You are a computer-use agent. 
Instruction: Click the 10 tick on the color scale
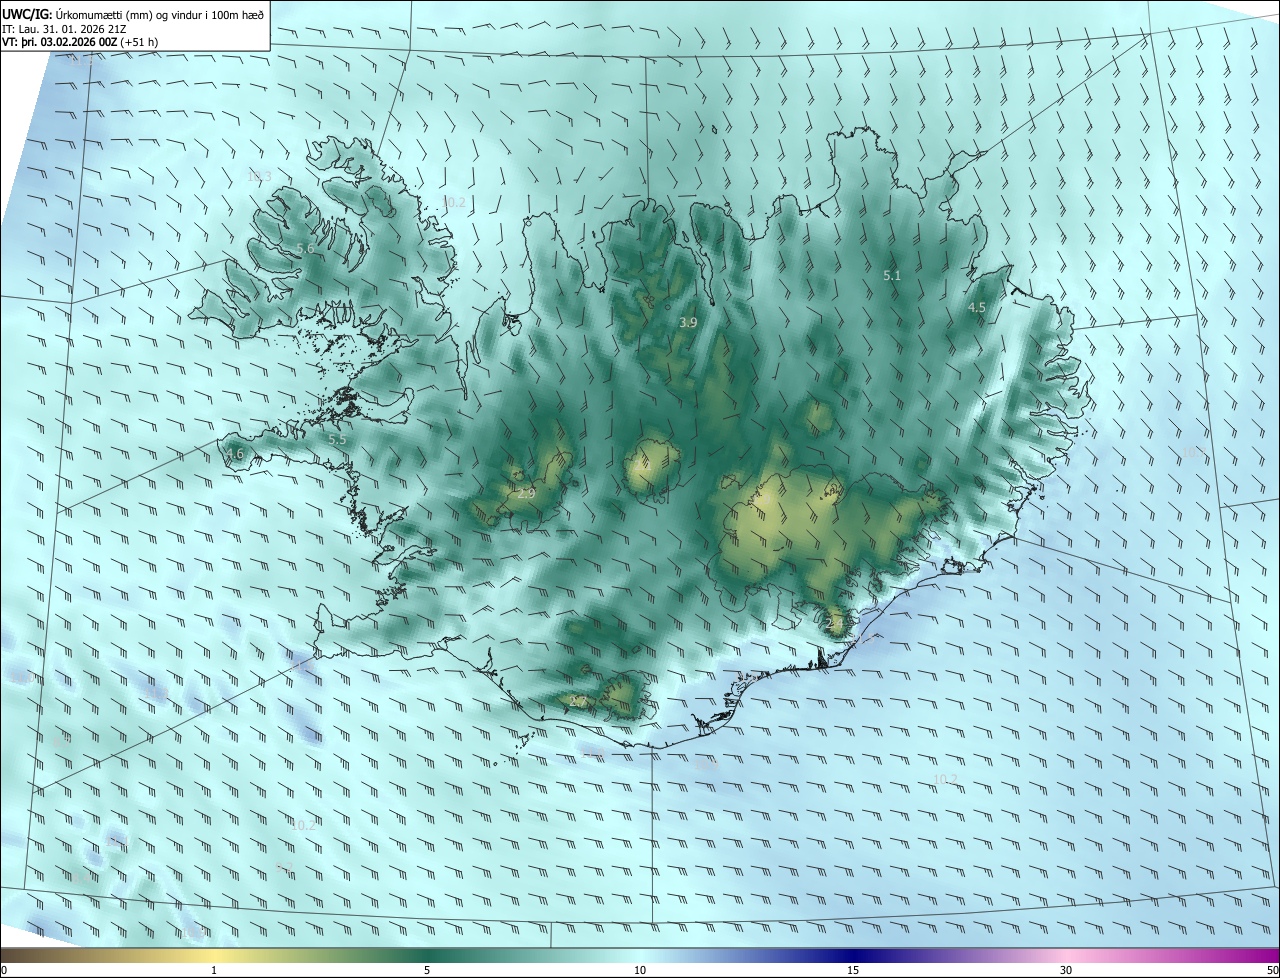640,970
